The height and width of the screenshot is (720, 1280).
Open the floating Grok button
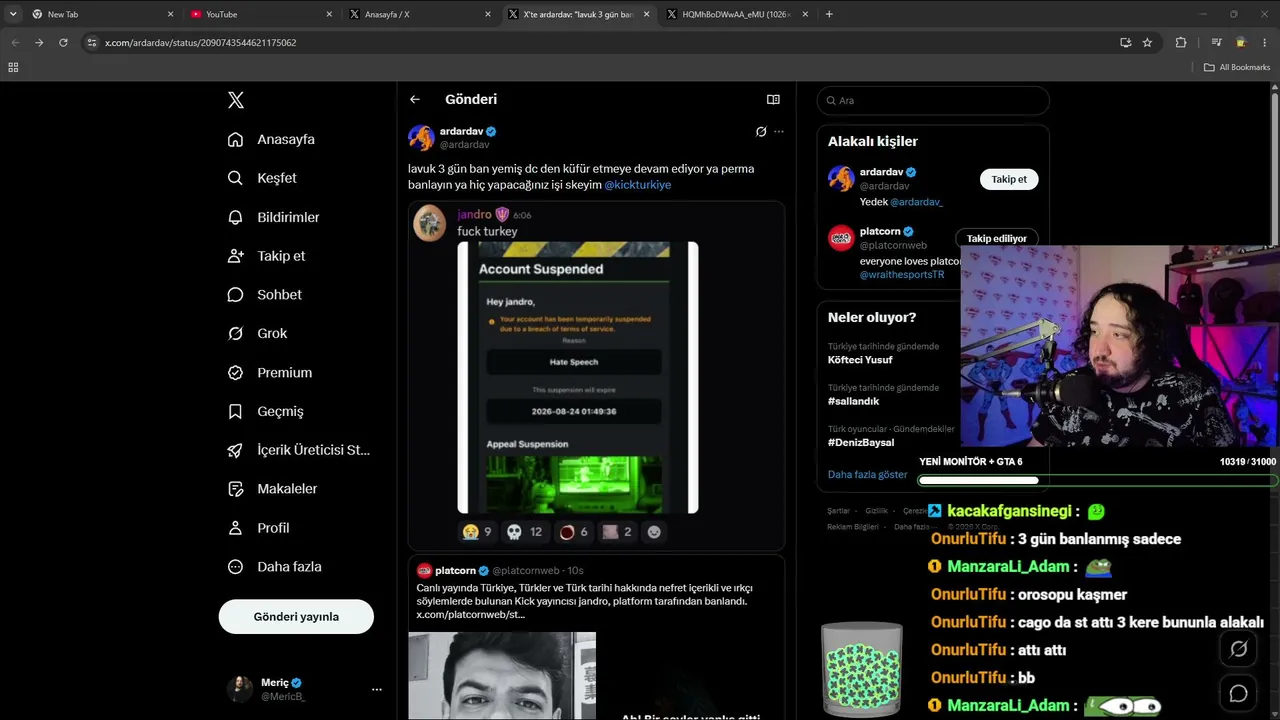1238,649
